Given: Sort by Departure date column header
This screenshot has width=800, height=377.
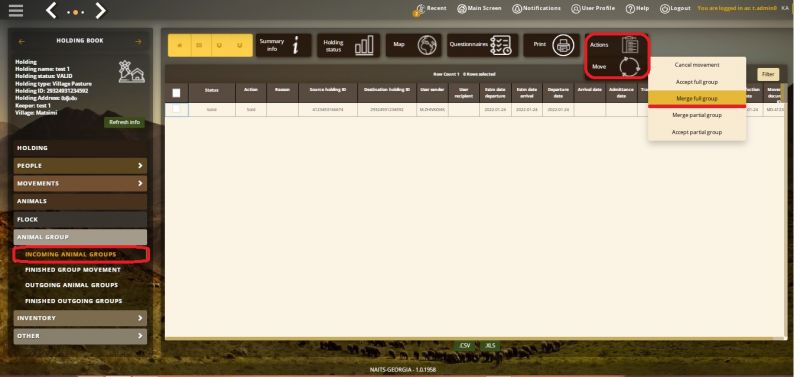Looking at the screenshot, I should (558, 93).
